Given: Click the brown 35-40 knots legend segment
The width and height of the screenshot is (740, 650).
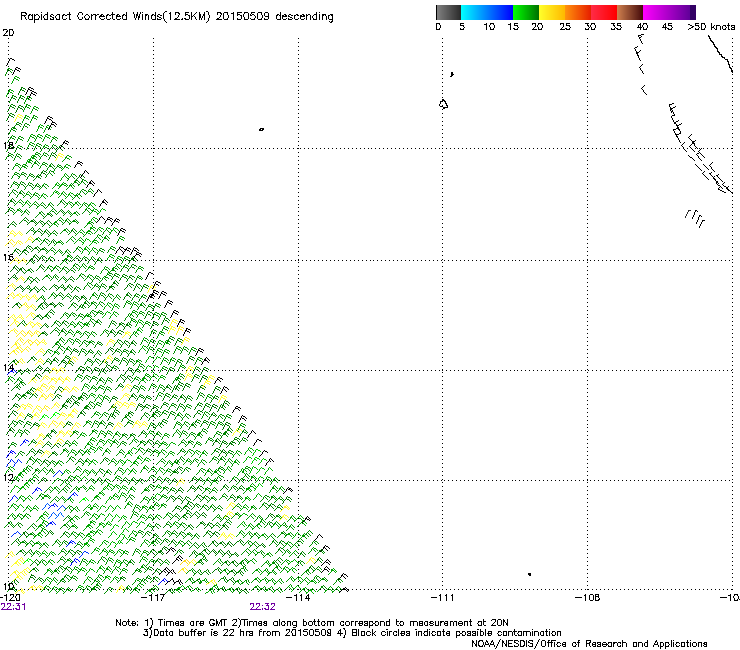Looking at the screenshot, I should pyautogui.click(x=630, y=12).
